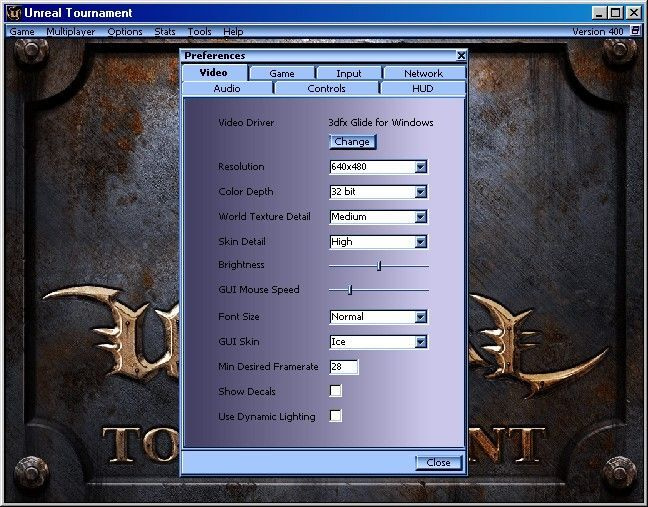Switch to the Audio tab
Image resolution: width=648 pixels, height=507 pixels.
click(227, 88)
